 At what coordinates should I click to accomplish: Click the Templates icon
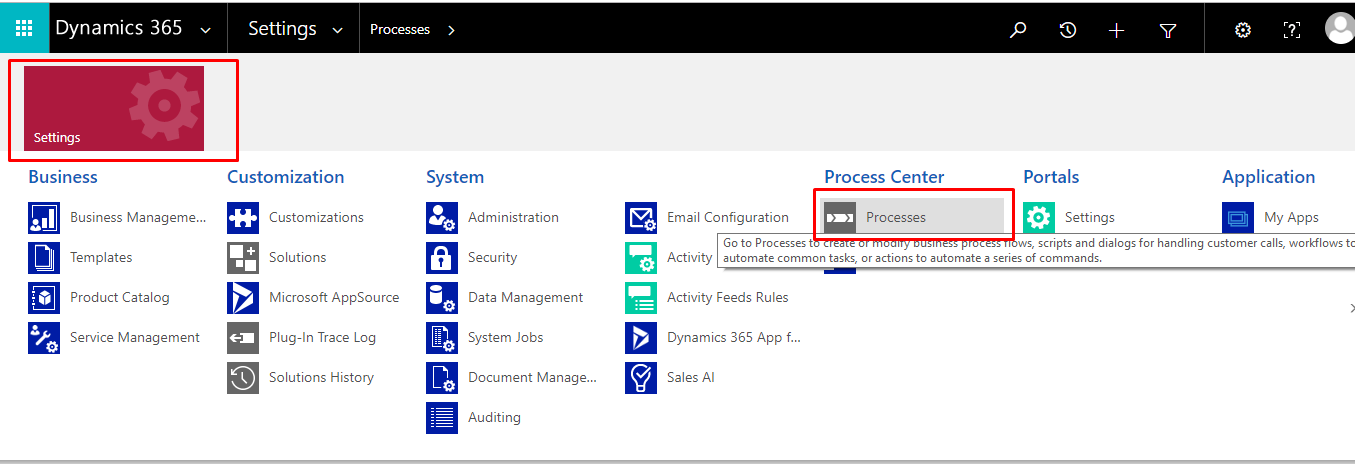pyautogui.click(x=44, y=257)
